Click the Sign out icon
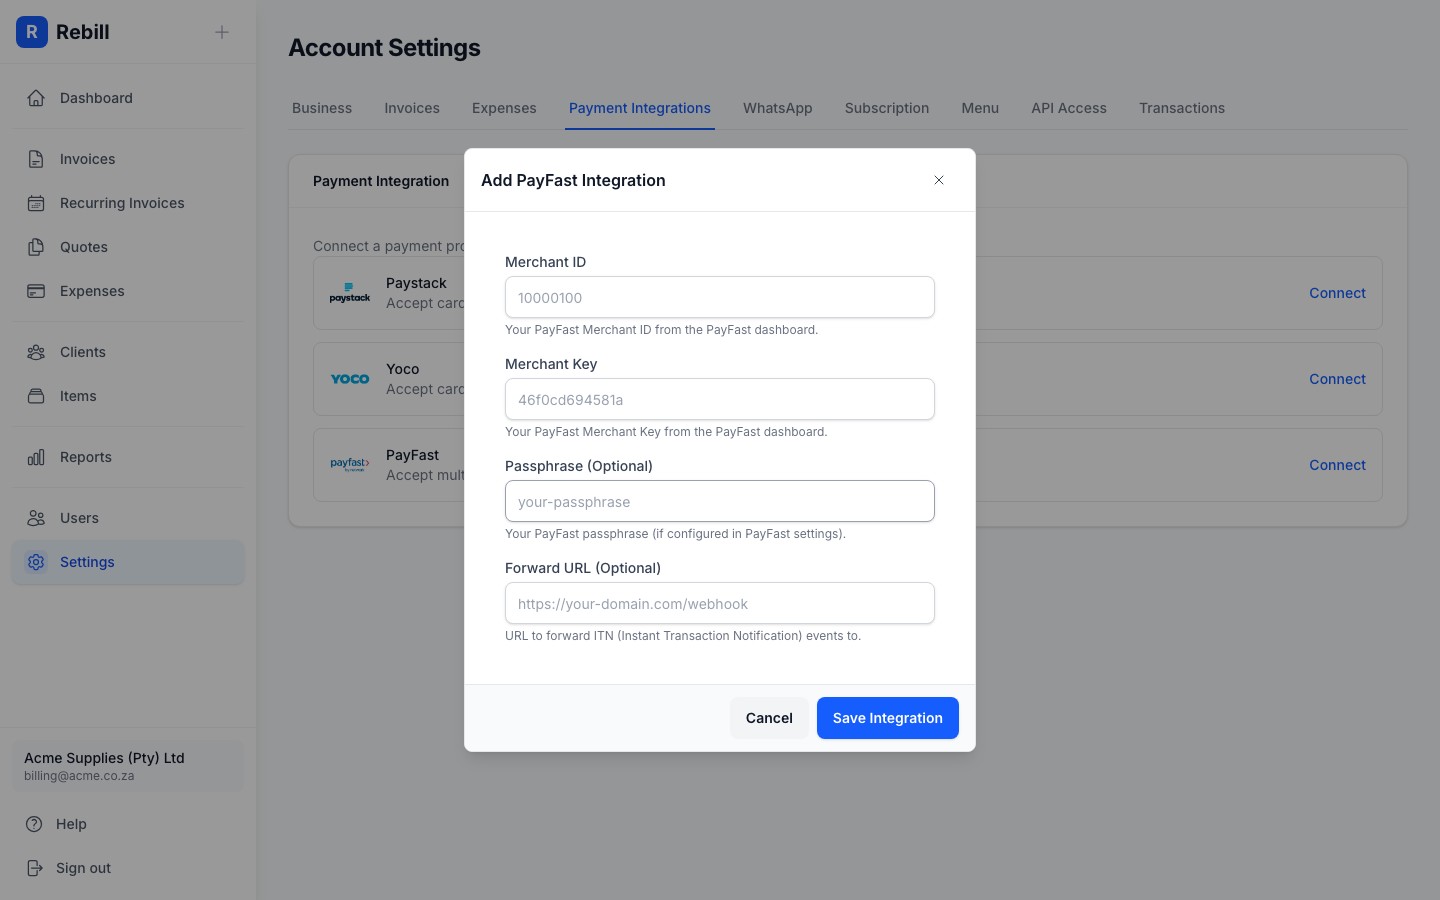Image resolution: width=1440 pixels, height=900 pixels. click(x=36, y=868)
